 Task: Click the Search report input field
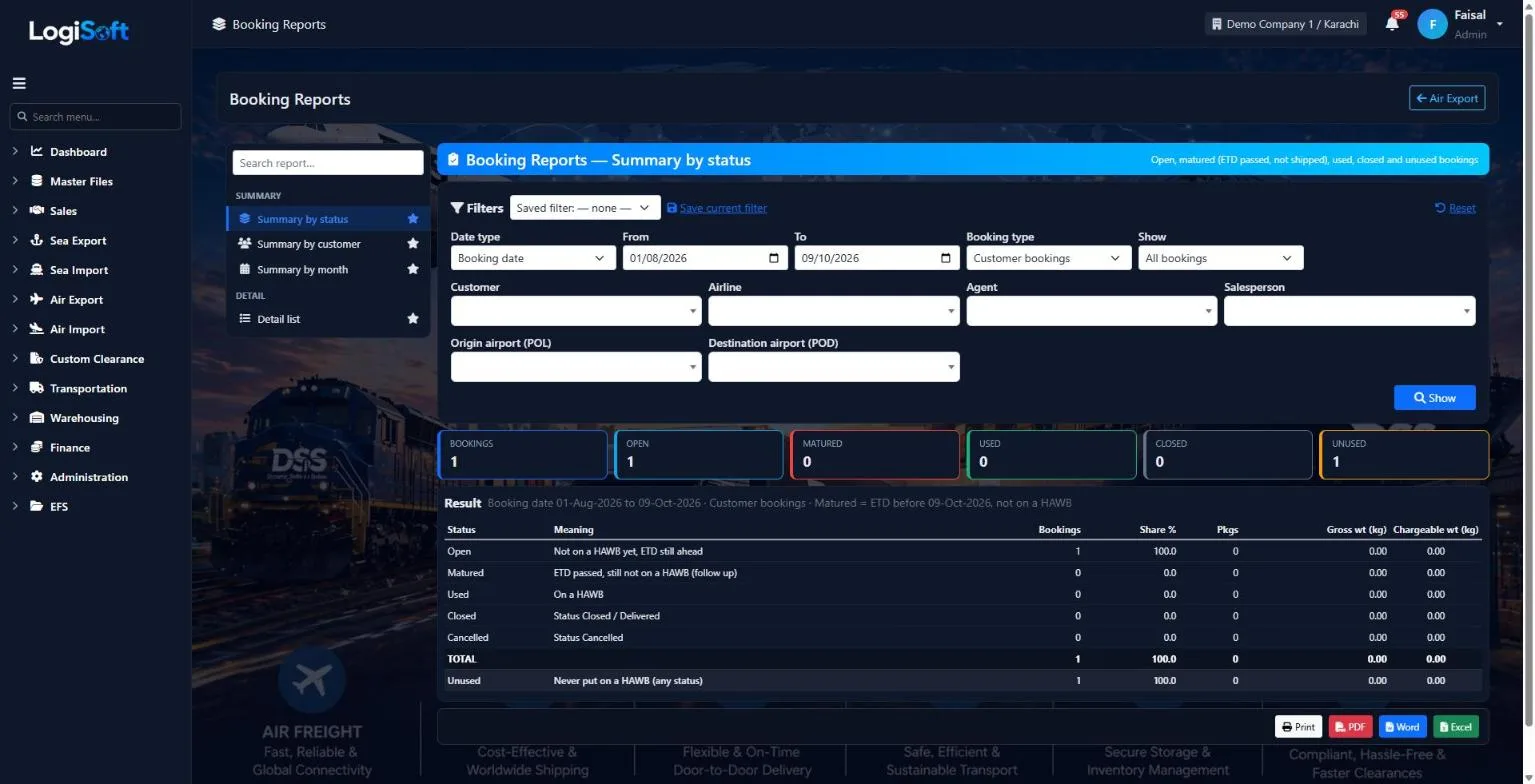(x=328, y=163)
